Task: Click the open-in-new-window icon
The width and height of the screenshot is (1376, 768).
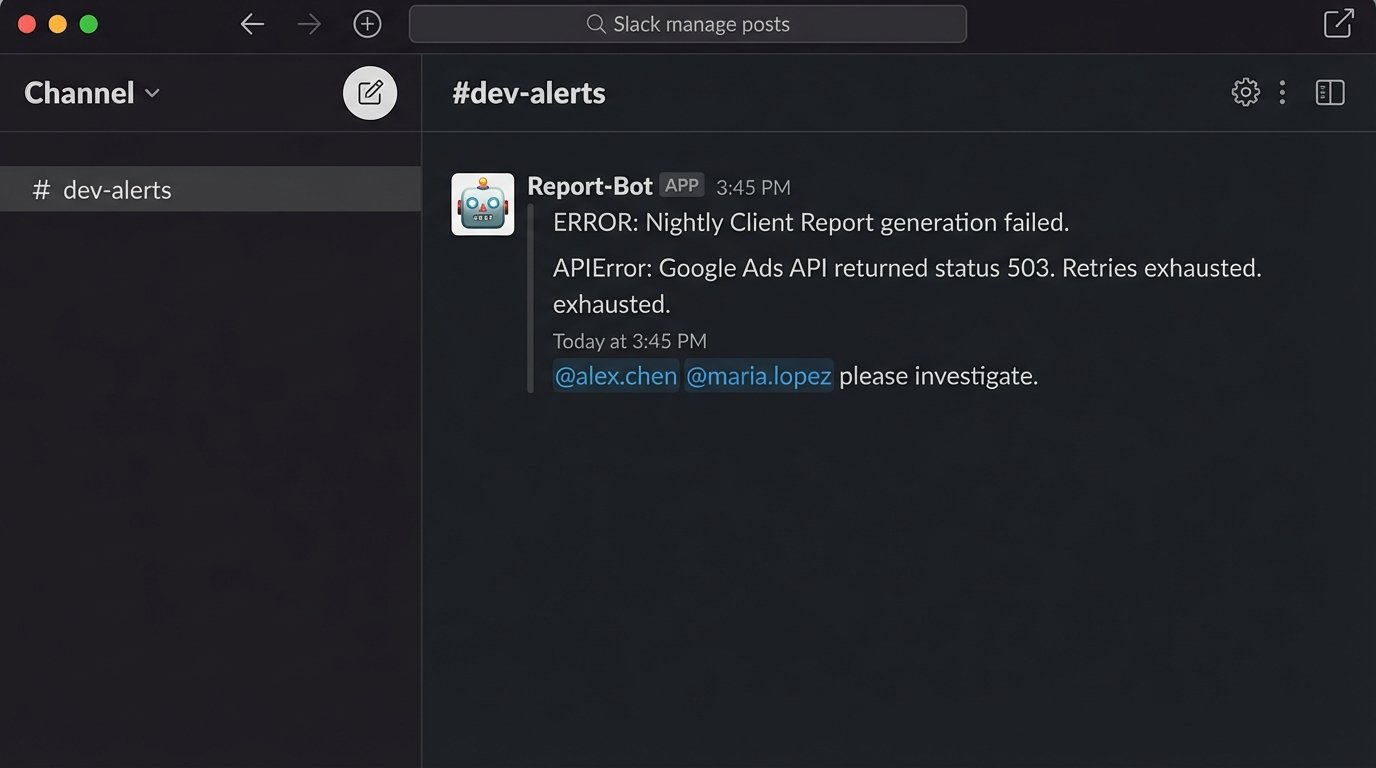Action: click(1338, 24)
